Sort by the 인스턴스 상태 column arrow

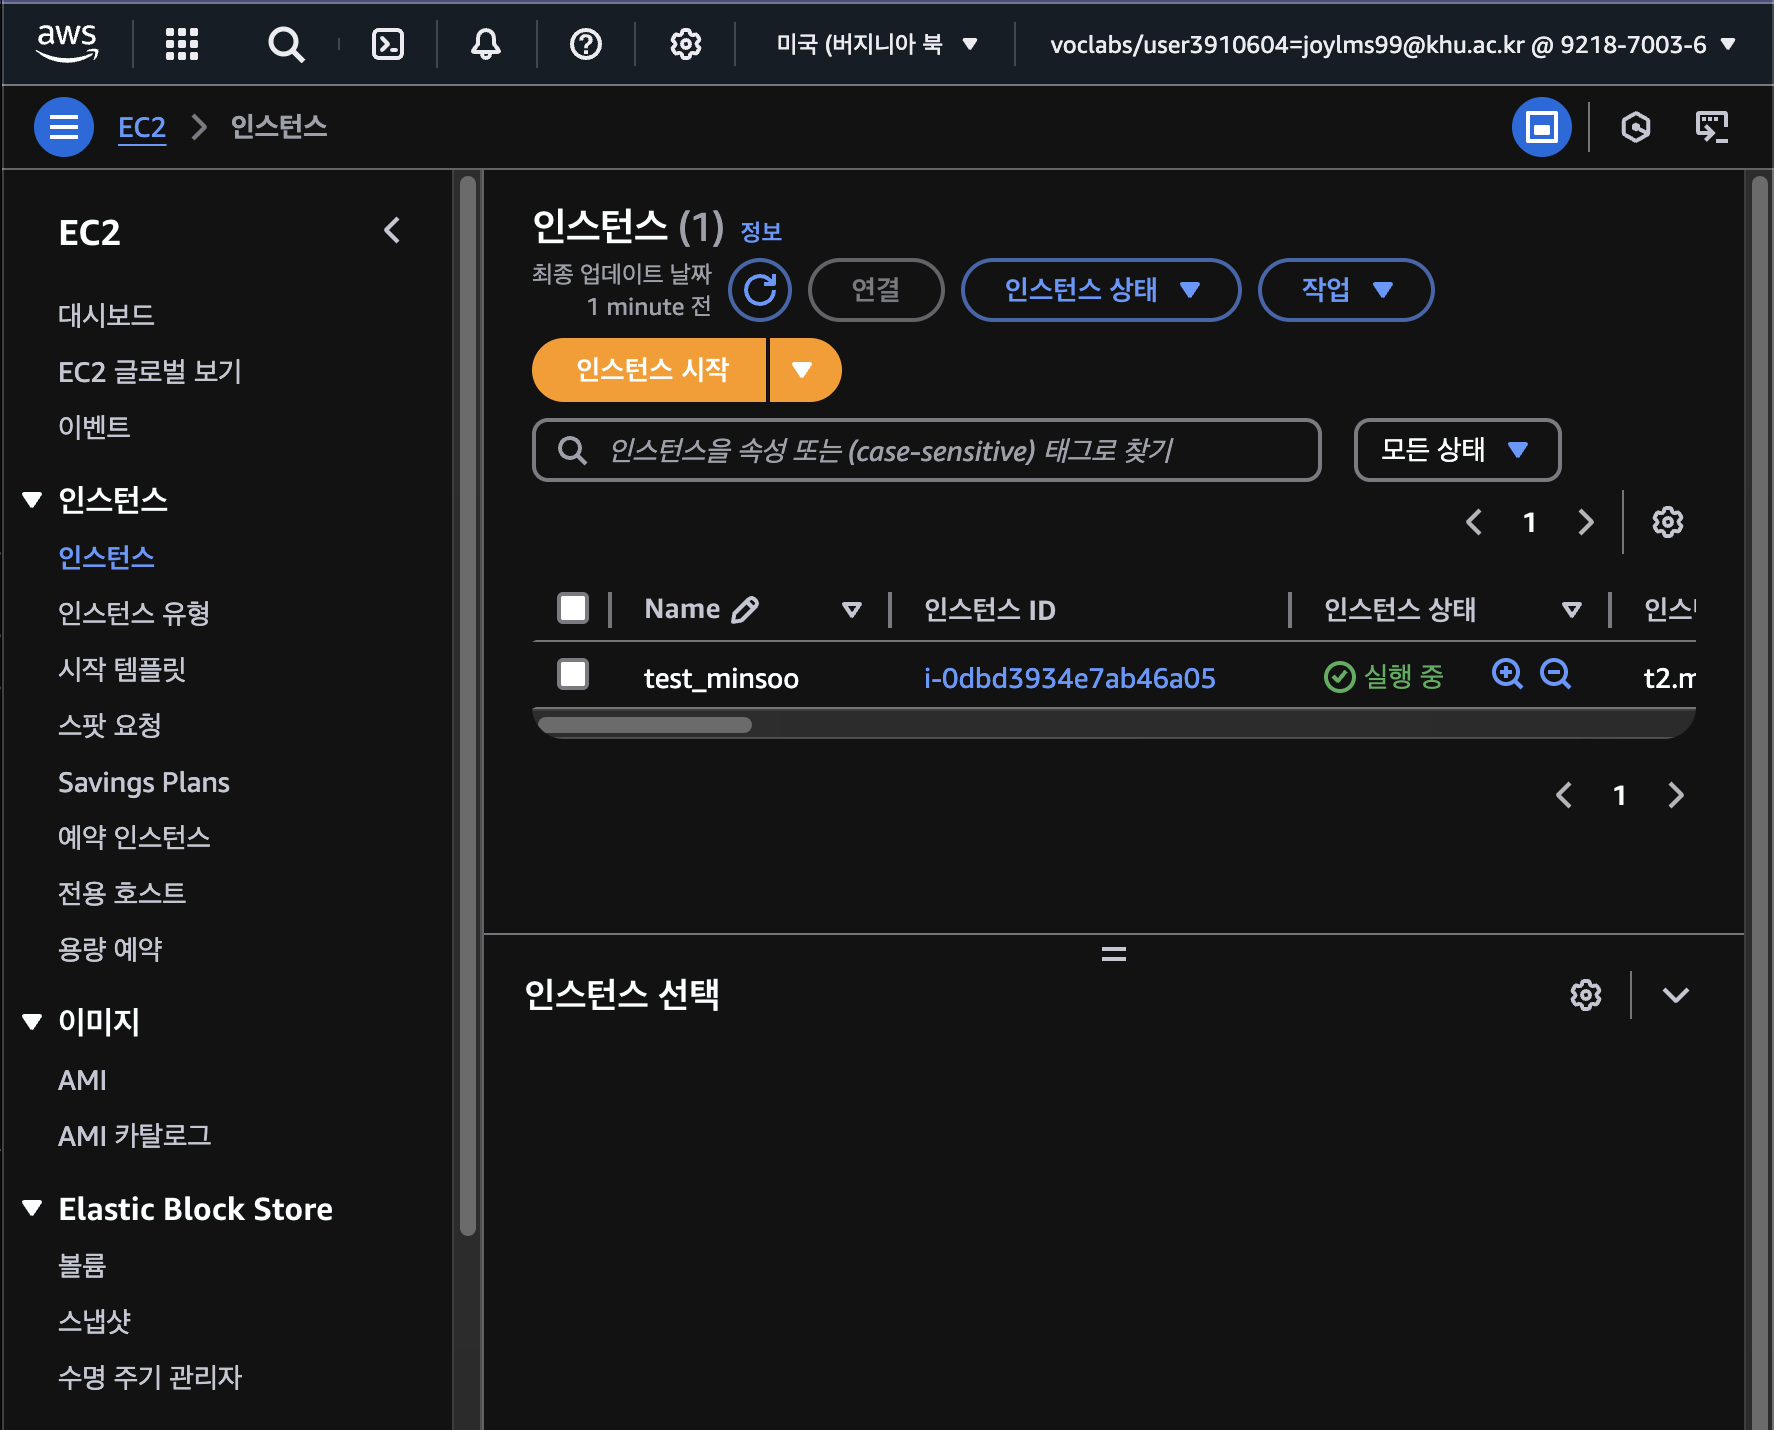tap(1572, 609)
